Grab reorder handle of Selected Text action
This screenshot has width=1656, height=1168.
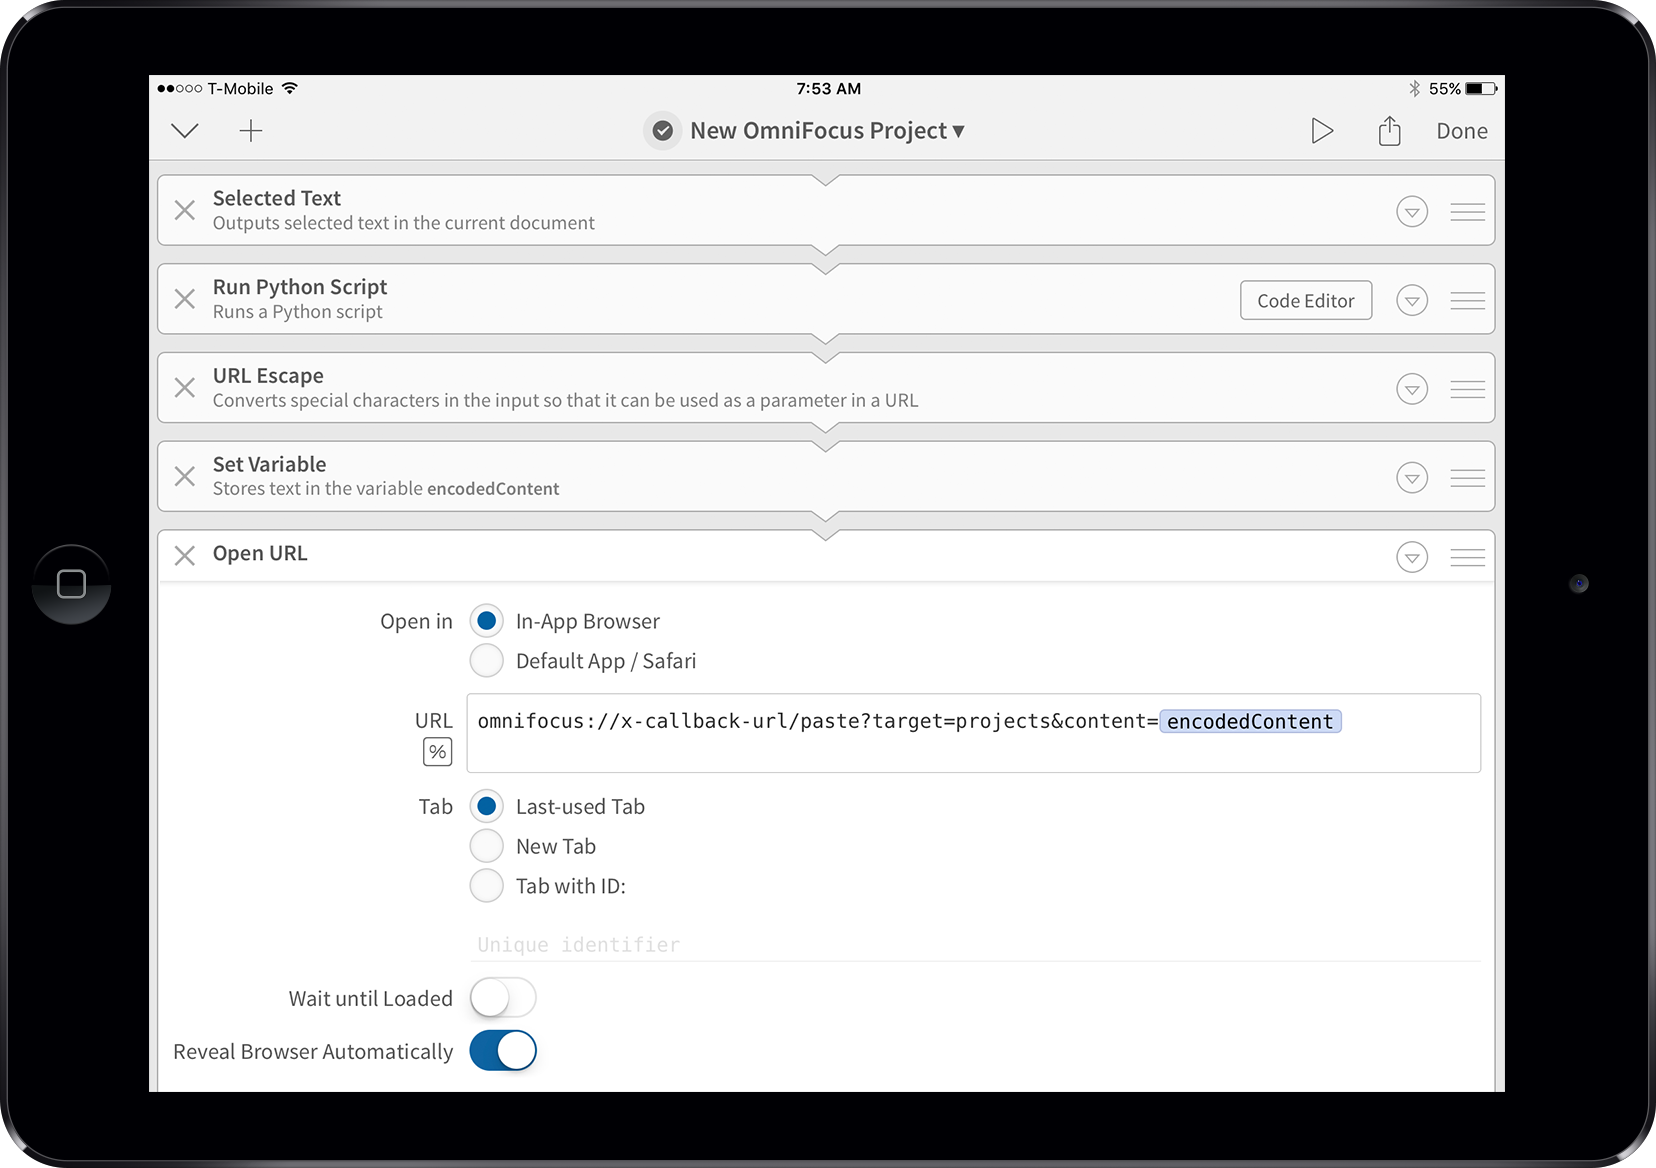(x=1467, y=211)
